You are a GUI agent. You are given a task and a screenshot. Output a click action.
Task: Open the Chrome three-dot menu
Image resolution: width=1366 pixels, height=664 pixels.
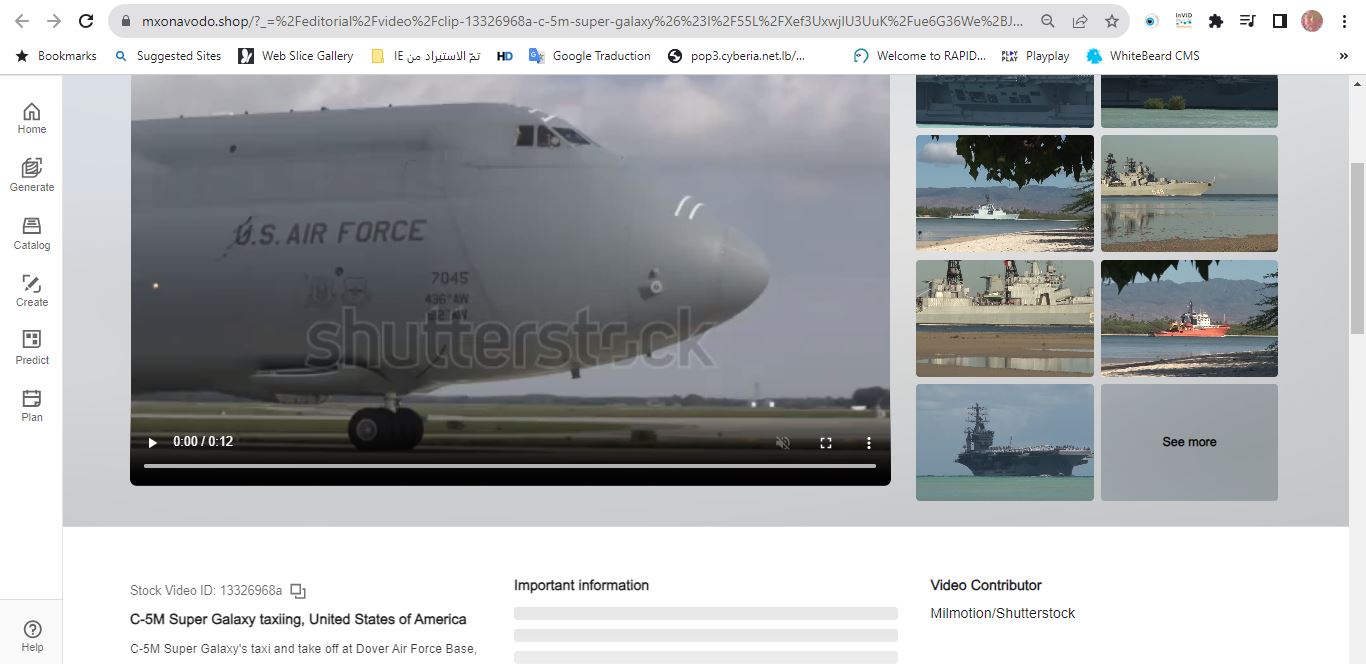(1345, 21)
